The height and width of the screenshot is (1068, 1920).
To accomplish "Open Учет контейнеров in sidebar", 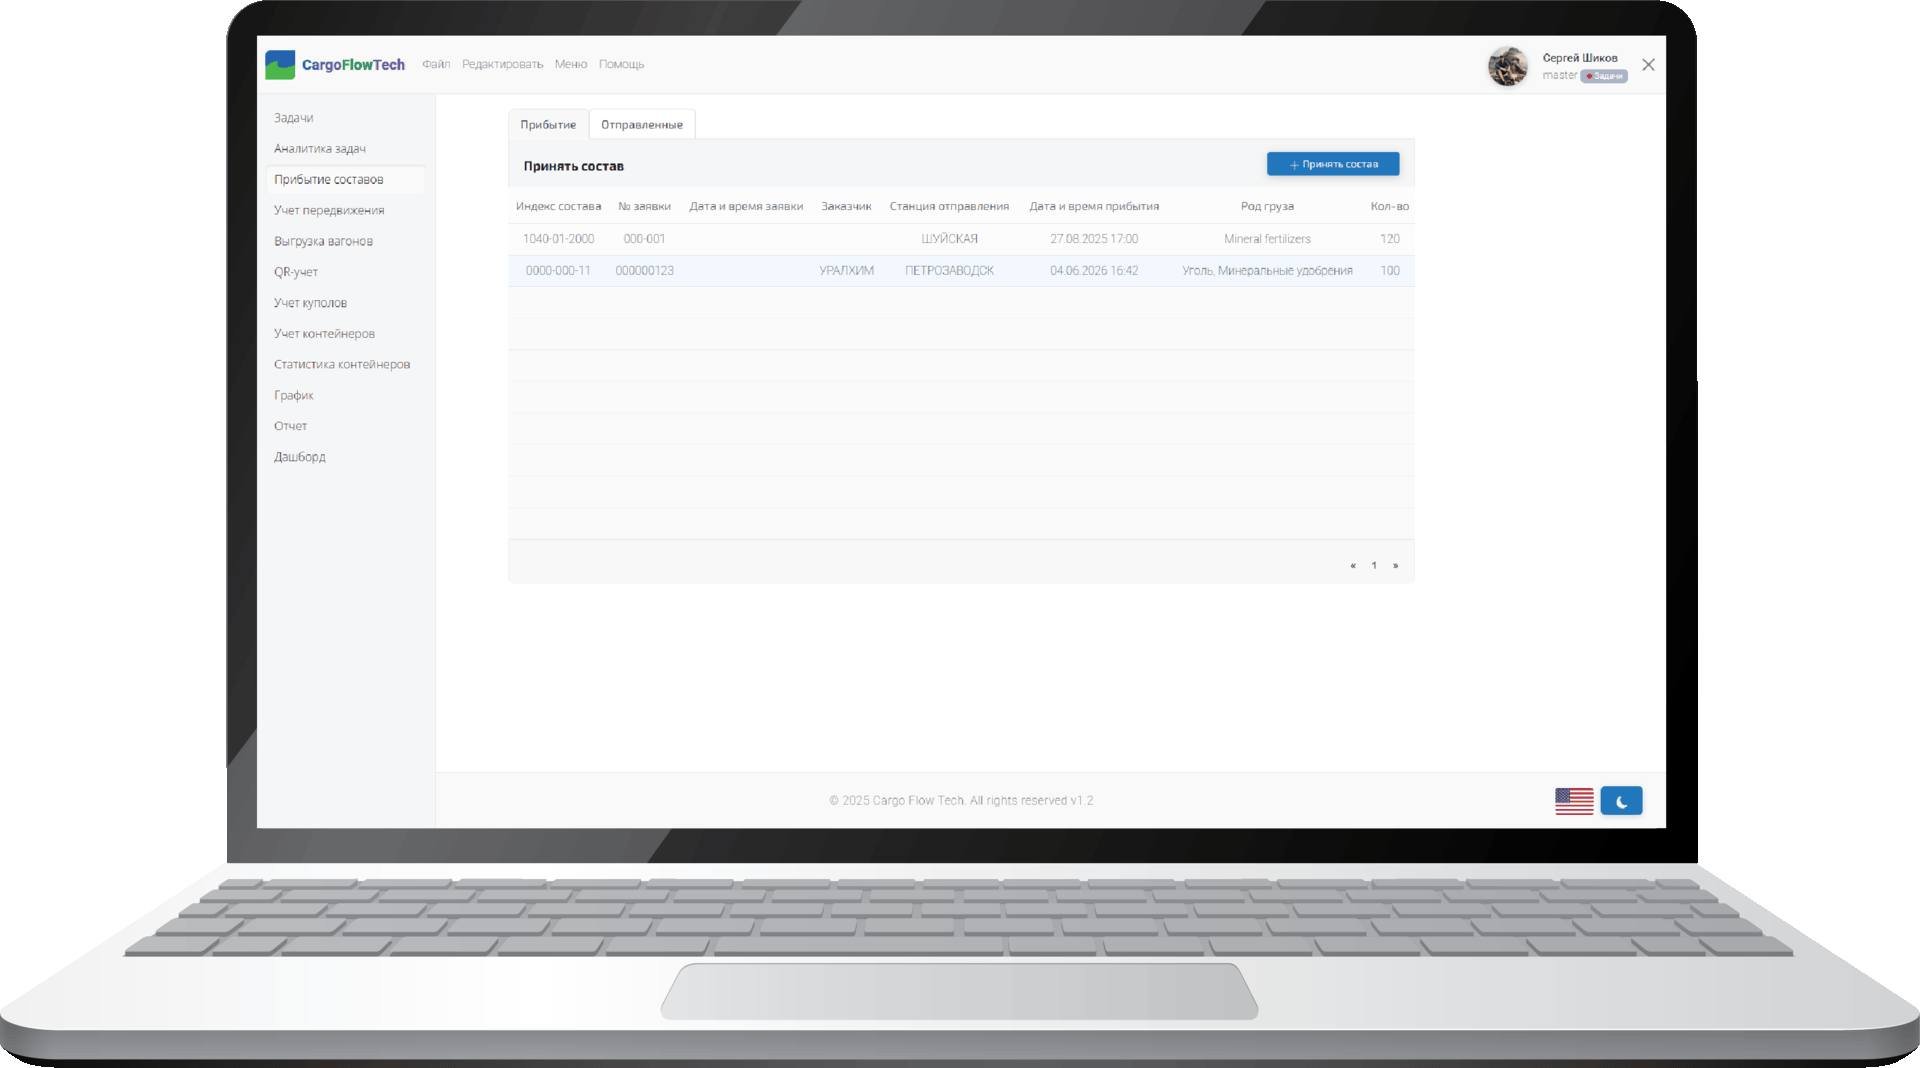I will tap(324, 334).
